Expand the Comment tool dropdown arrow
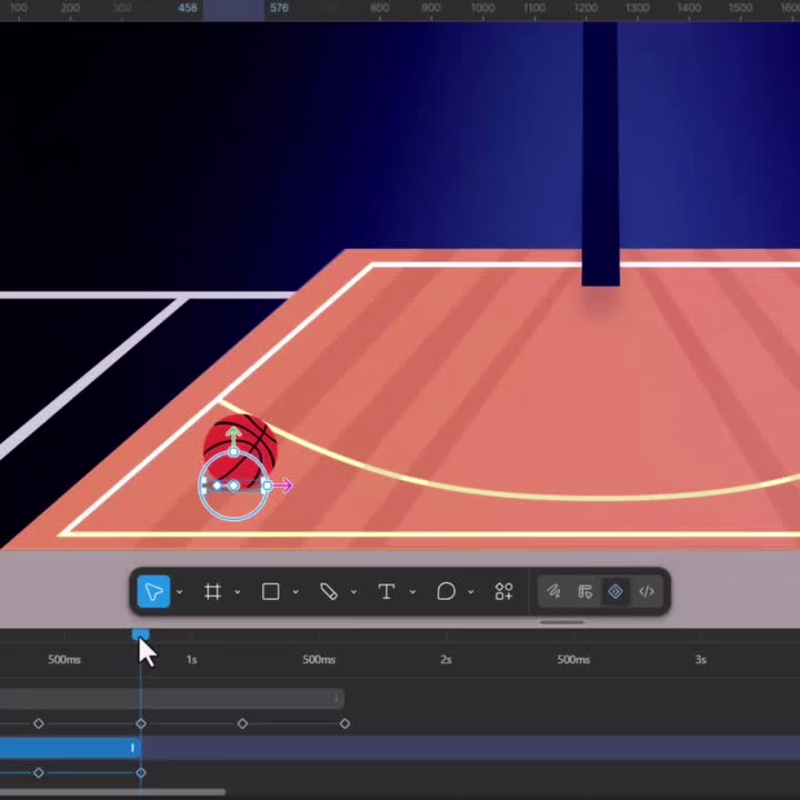 471,592
